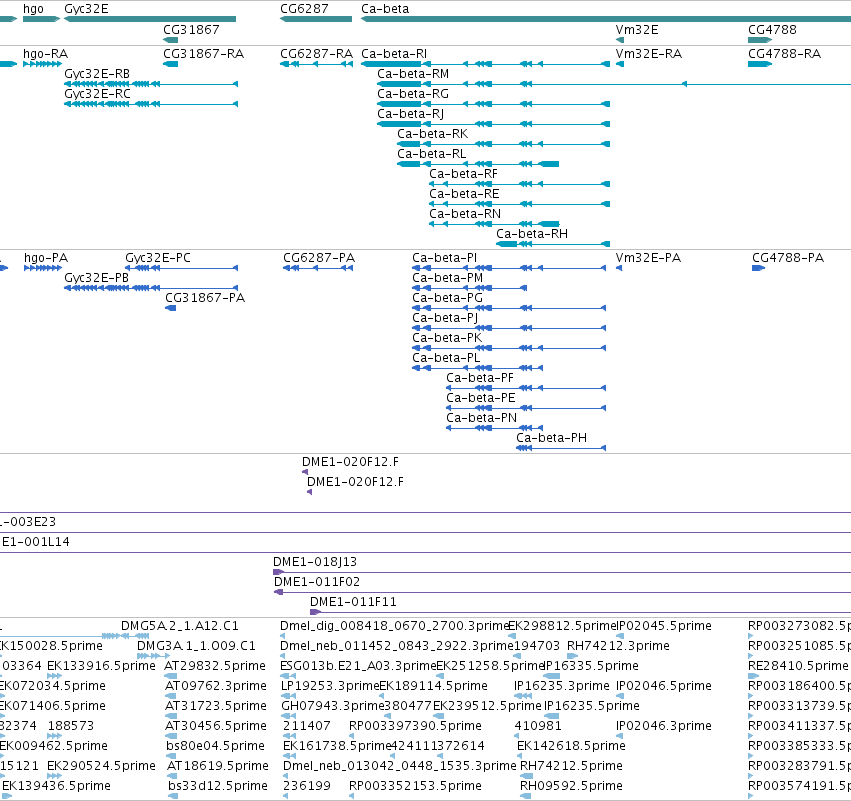Open the Ca-beta-PL protein label
Viewport: 851px width, 801px height.
pyautogui.click(x=446, y=358)
